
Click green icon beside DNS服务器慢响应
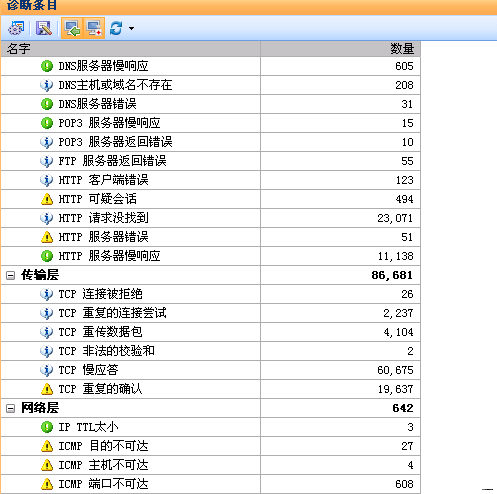47,66
